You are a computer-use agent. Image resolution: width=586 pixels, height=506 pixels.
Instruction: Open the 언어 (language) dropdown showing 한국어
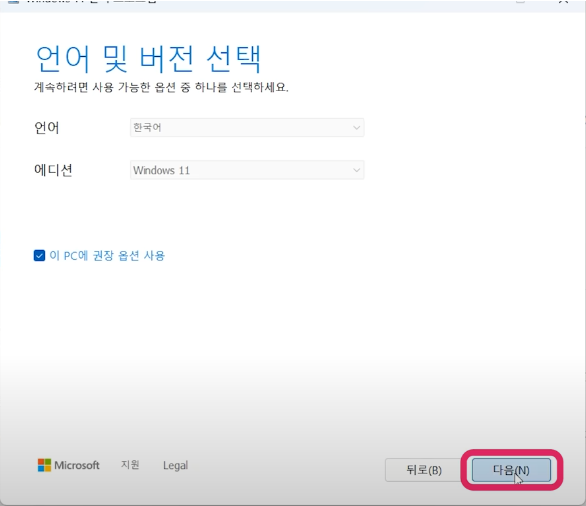[247, 128]
